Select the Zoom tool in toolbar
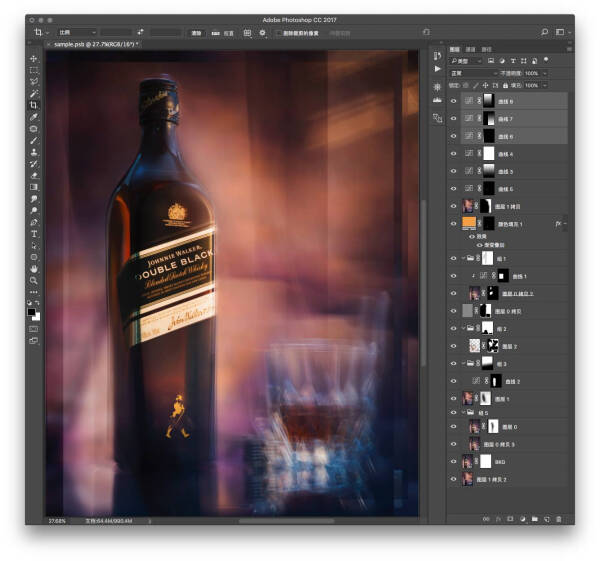Image resolution: width=600 pixels, height=561 pixels. (x=34, y=280)
